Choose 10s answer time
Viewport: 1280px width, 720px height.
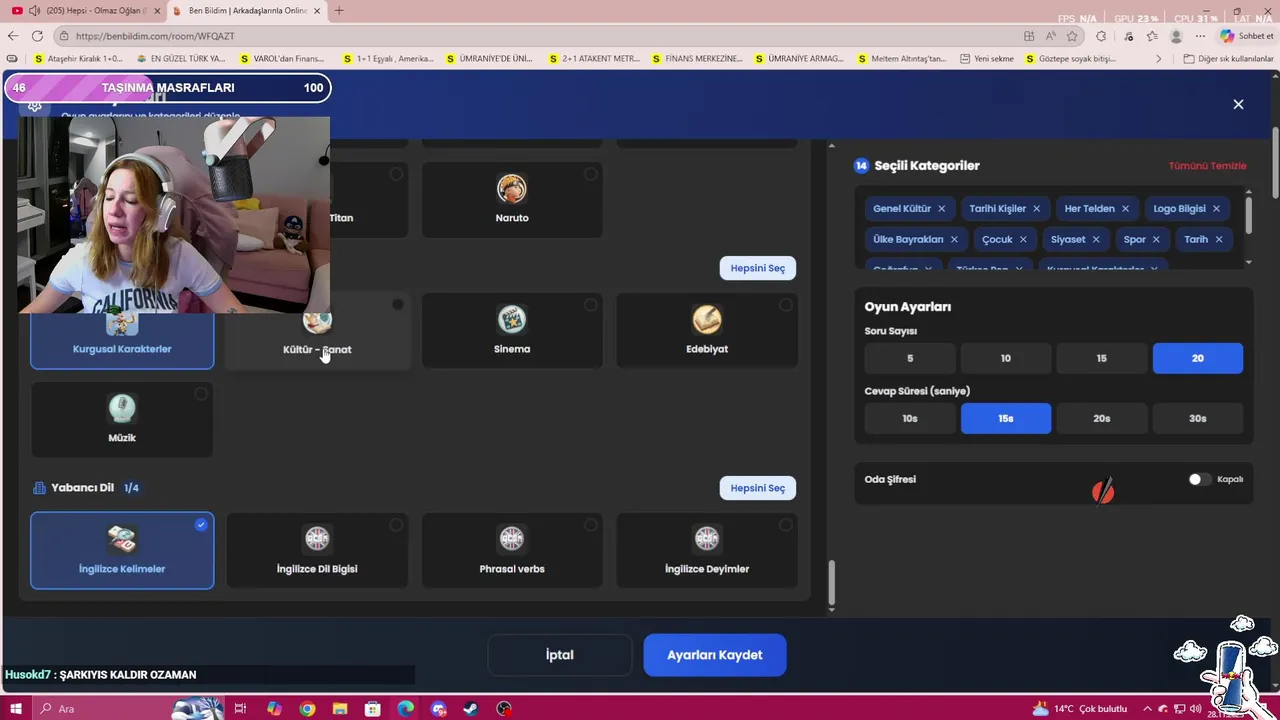(x=910, y=418)
